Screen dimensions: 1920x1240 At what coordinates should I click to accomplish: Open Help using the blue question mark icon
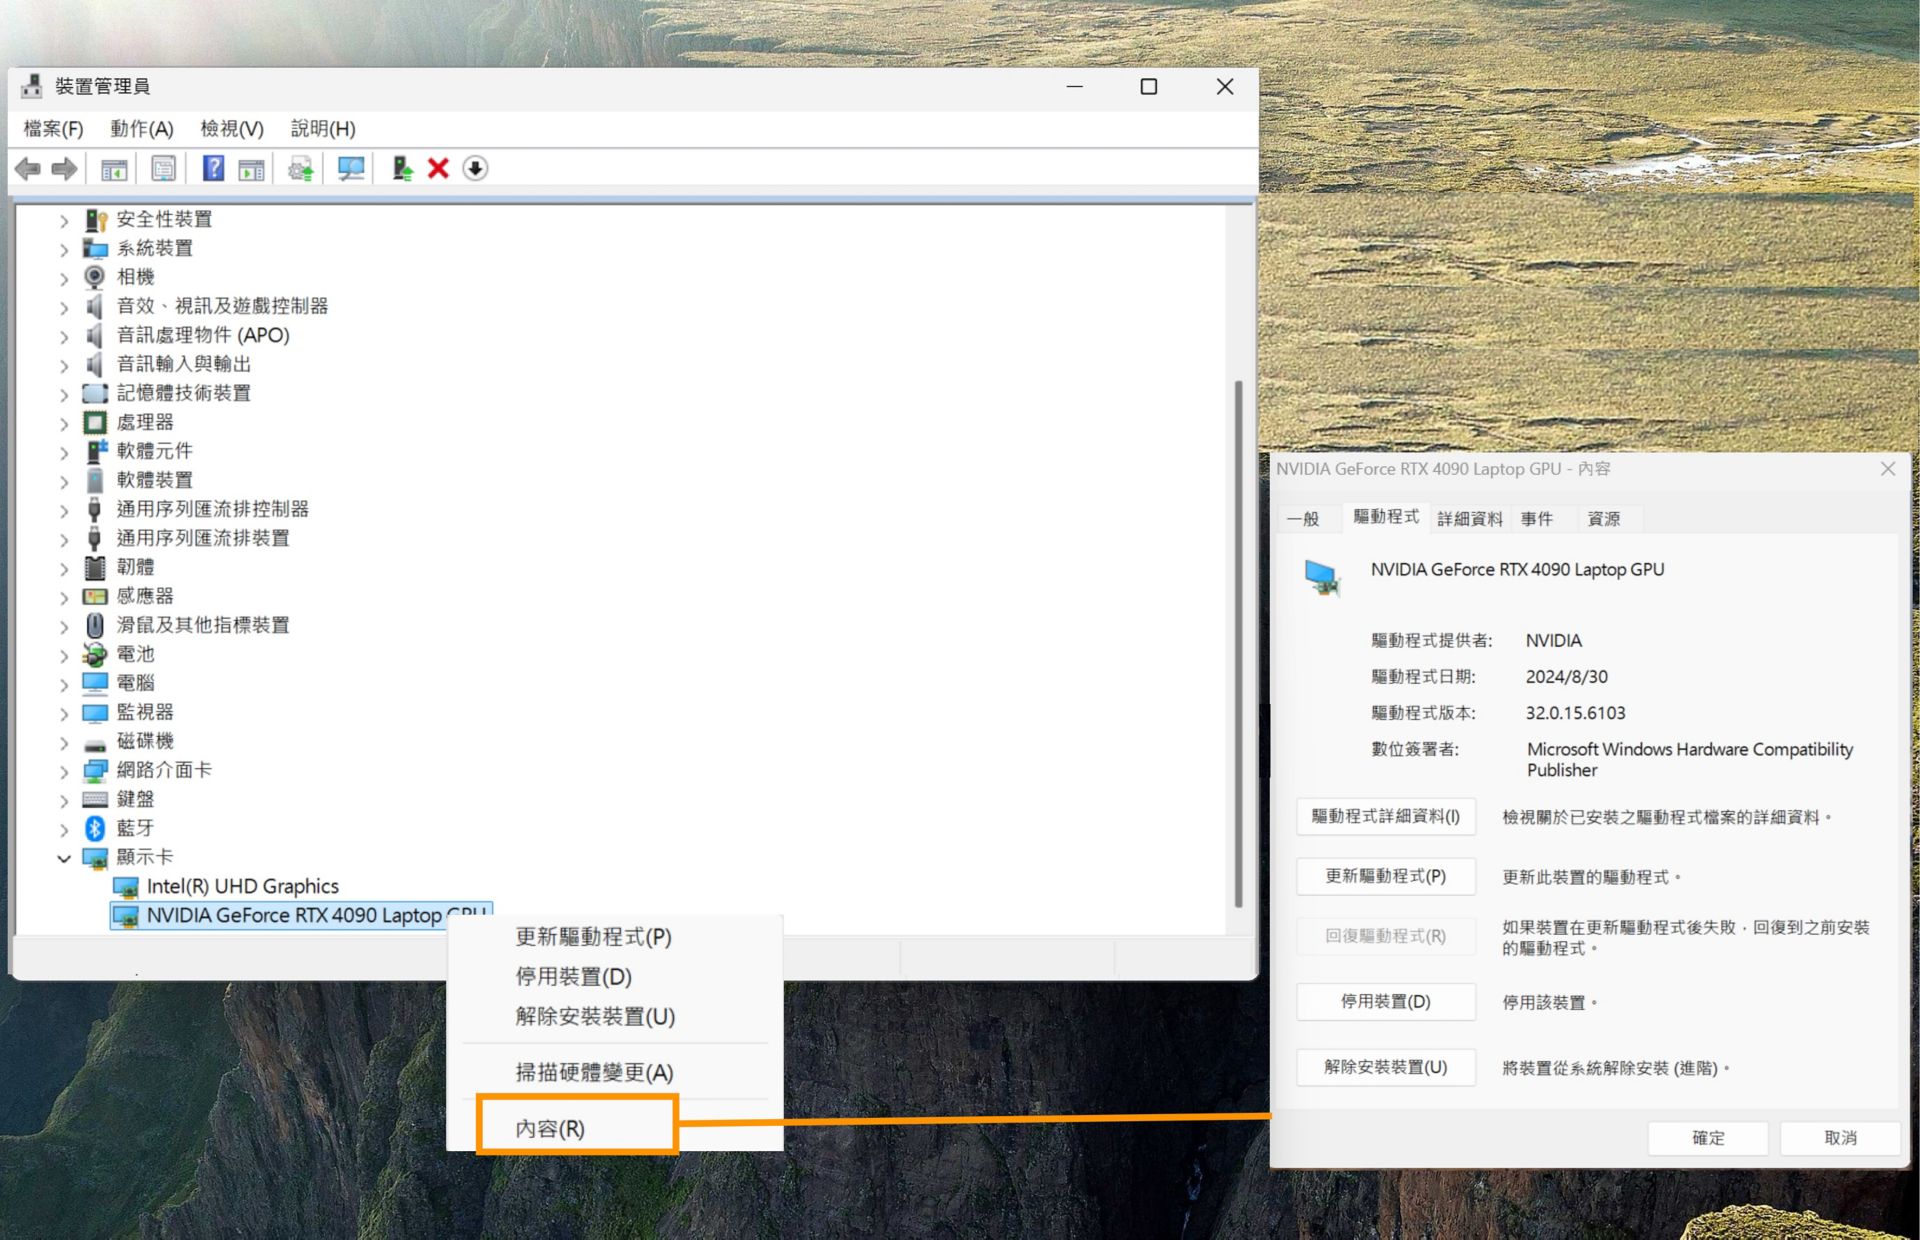tap(212, 168)
